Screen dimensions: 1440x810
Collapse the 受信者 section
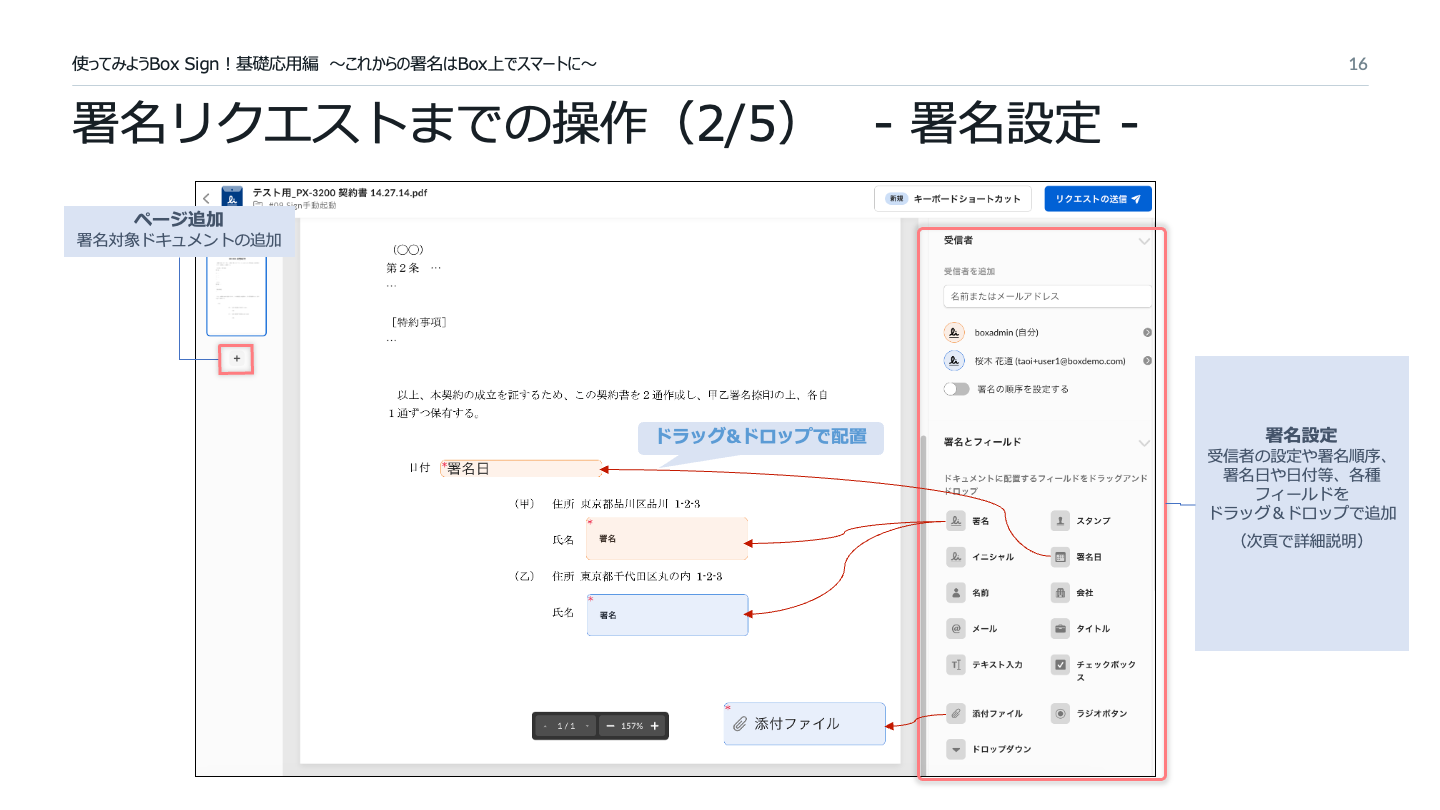pyautogui.click(x=1146, y=240)
